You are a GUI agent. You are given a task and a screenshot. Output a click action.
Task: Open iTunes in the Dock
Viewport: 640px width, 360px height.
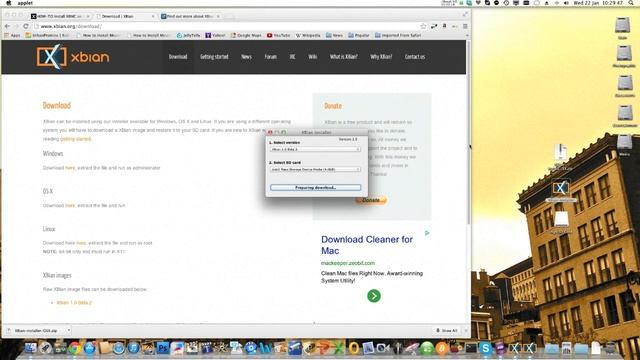(x=133, y=348)
